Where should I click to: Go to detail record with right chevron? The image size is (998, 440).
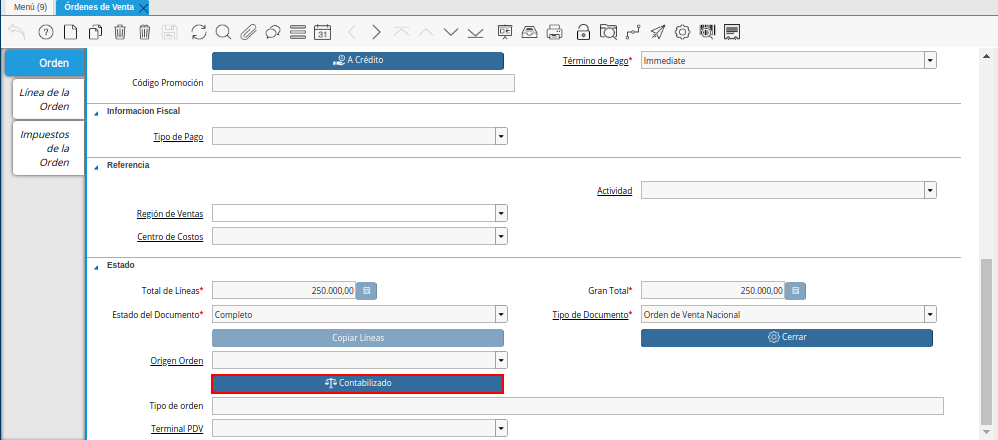tap(376, 32)
